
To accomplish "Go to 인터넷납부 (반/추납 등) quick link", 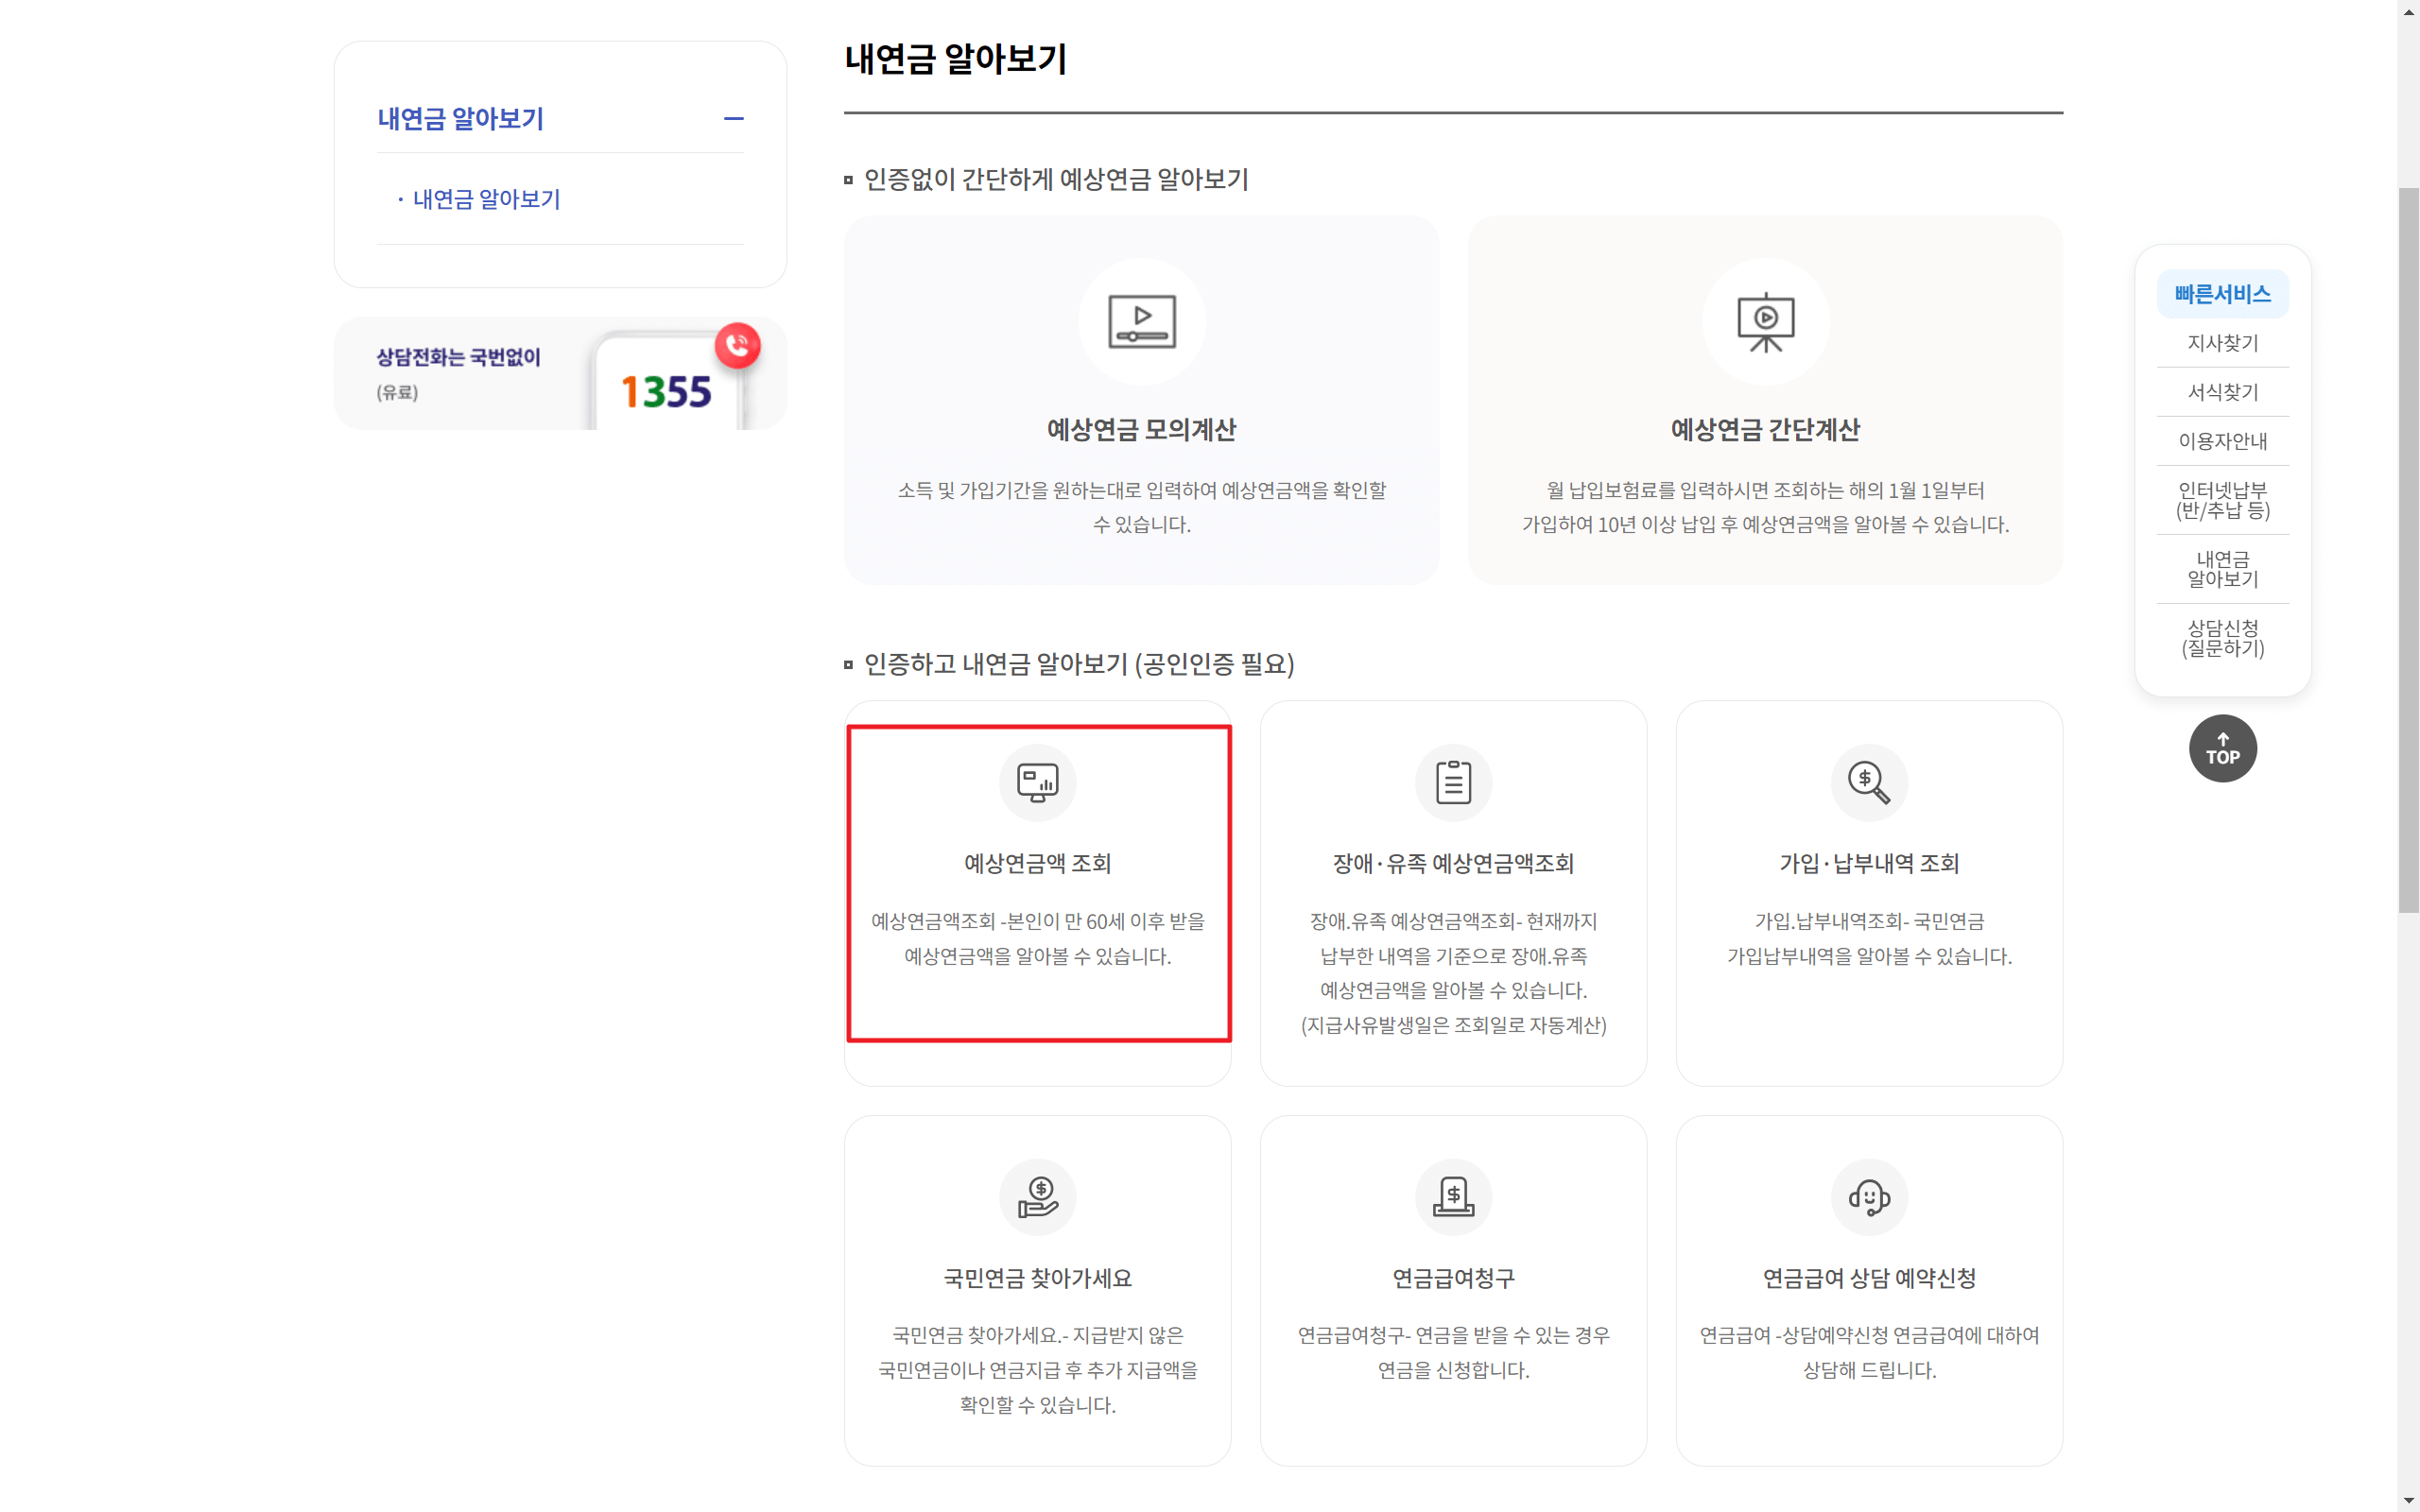I will point(2222,500).
